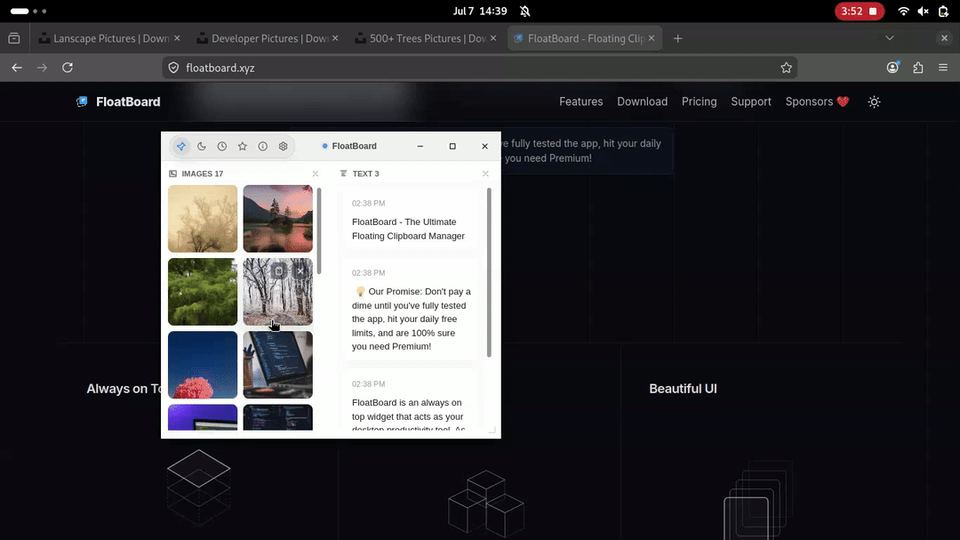Reload the current page
This screenshot has height=540, width=960.
pyautogui.click(x=67, y=68)
